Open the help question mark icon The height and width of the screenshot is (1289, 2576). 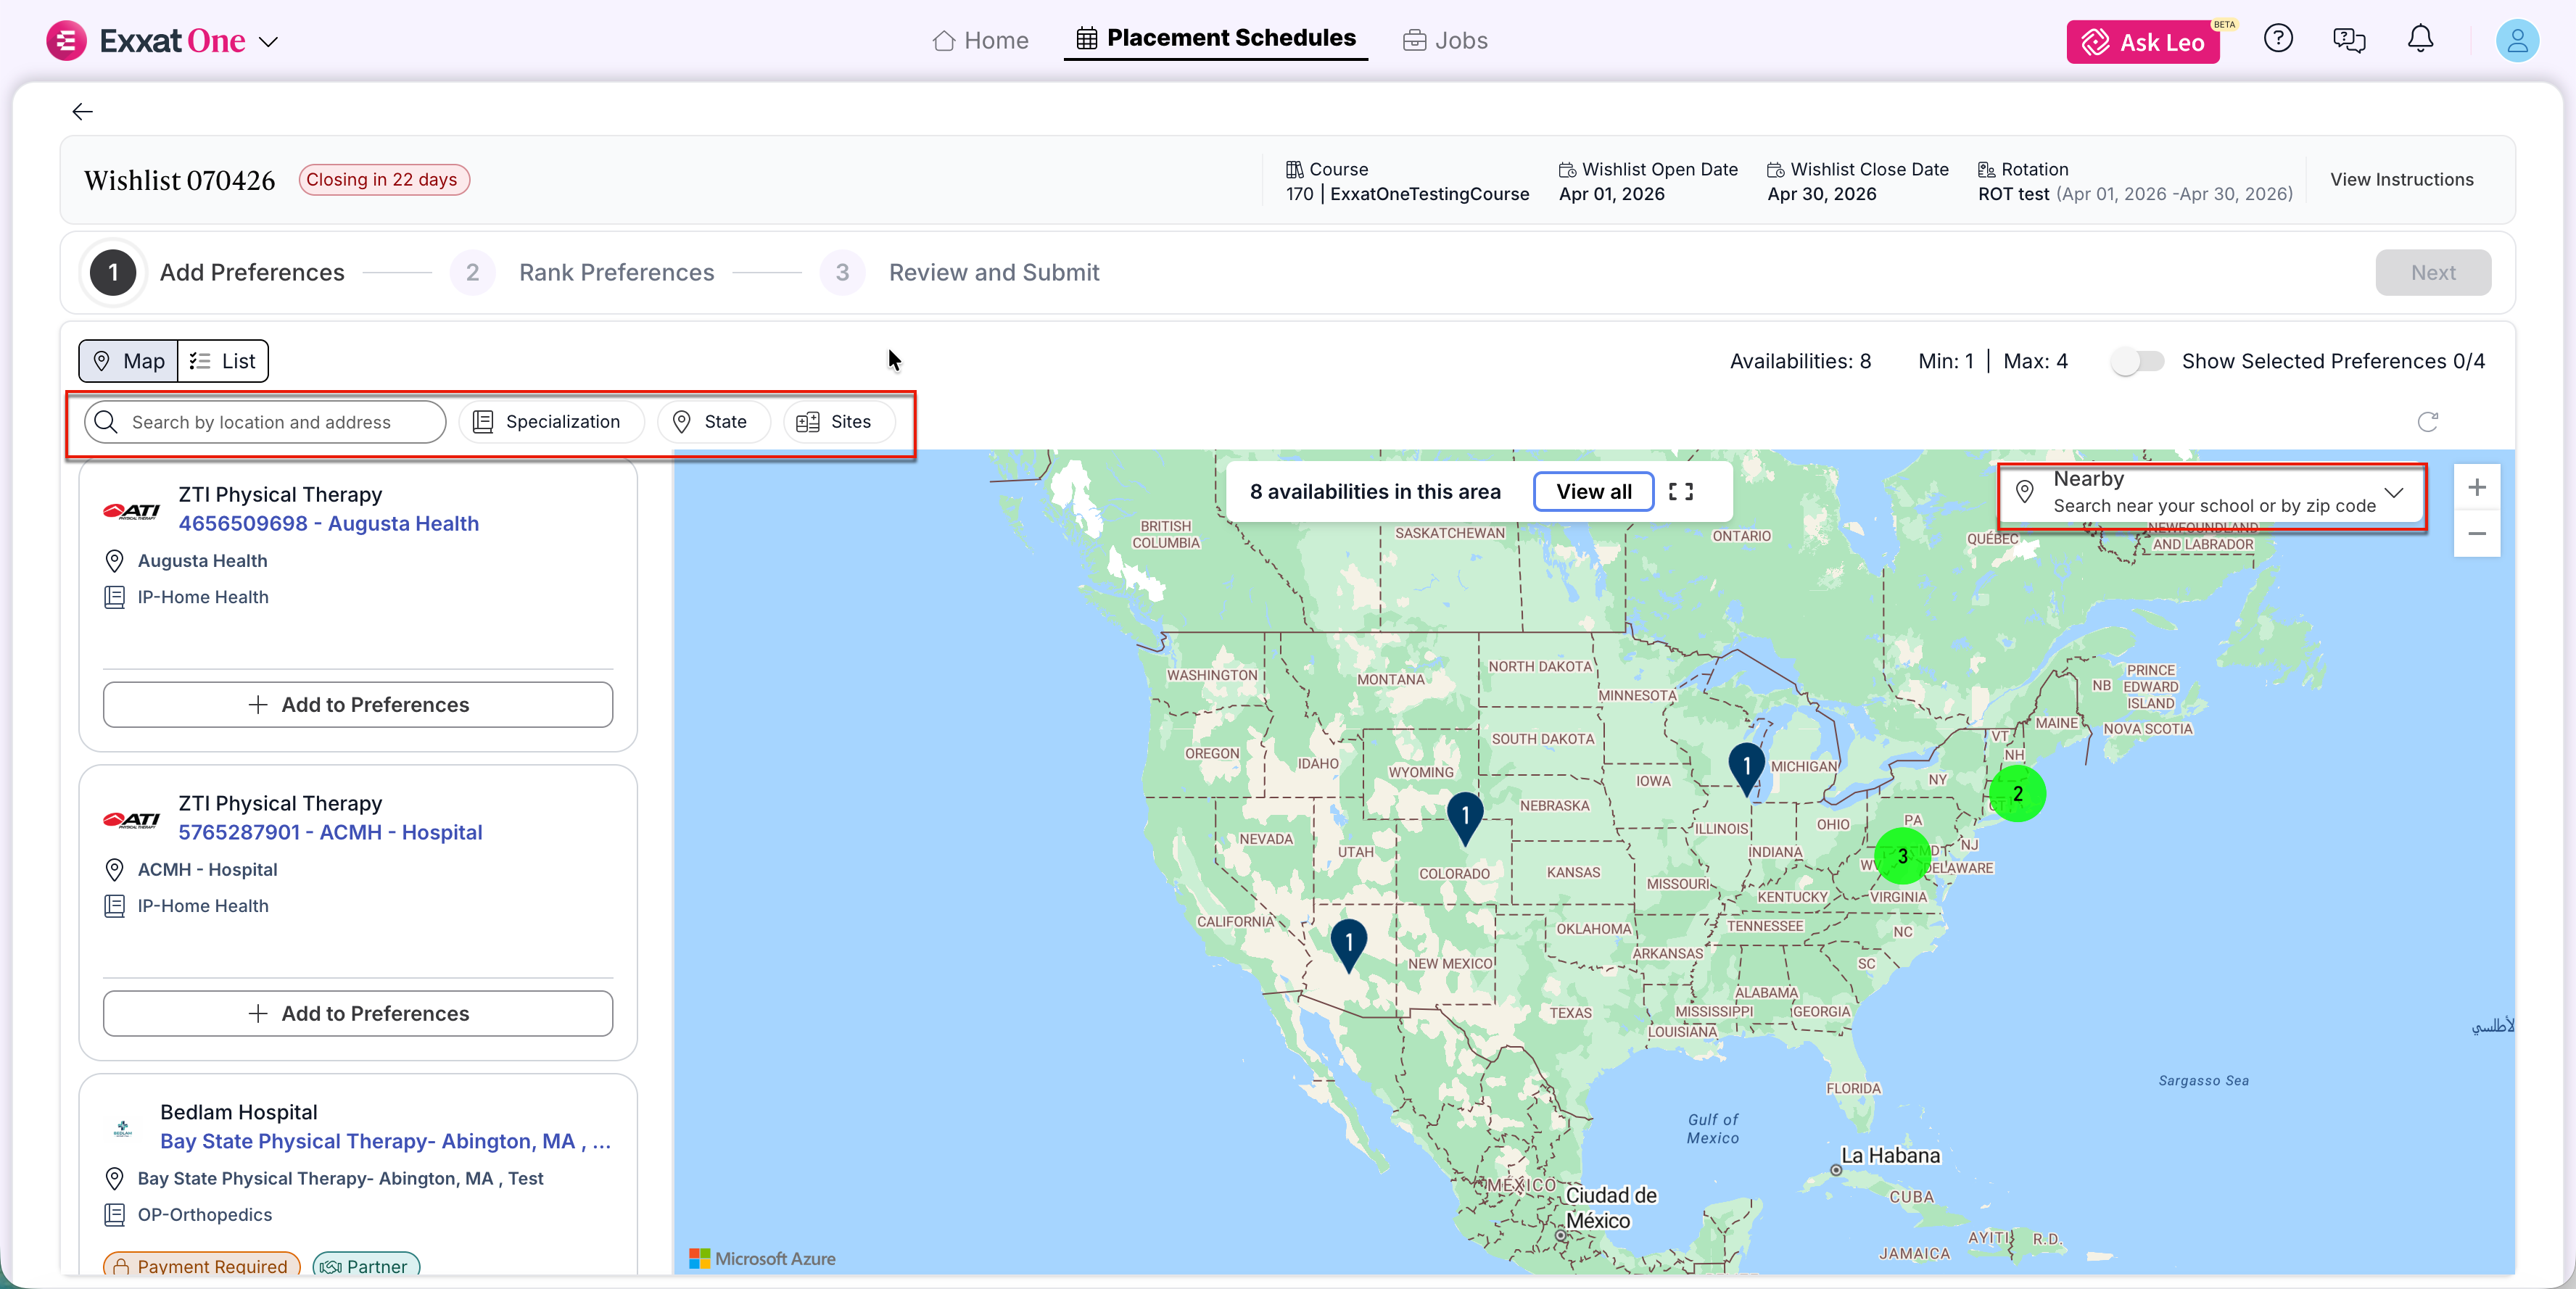pyautogui.click(x=2277, y=39)
